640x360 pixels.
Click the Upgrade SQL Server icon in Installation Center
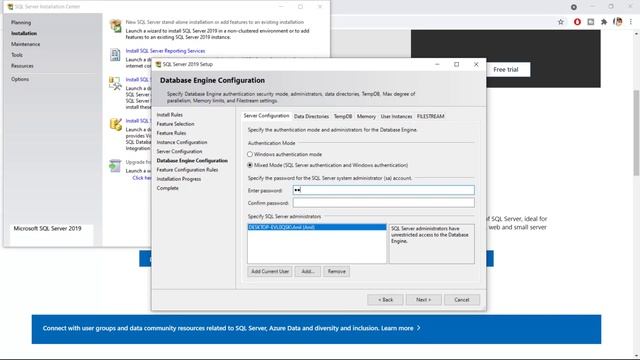click(116, 166)
